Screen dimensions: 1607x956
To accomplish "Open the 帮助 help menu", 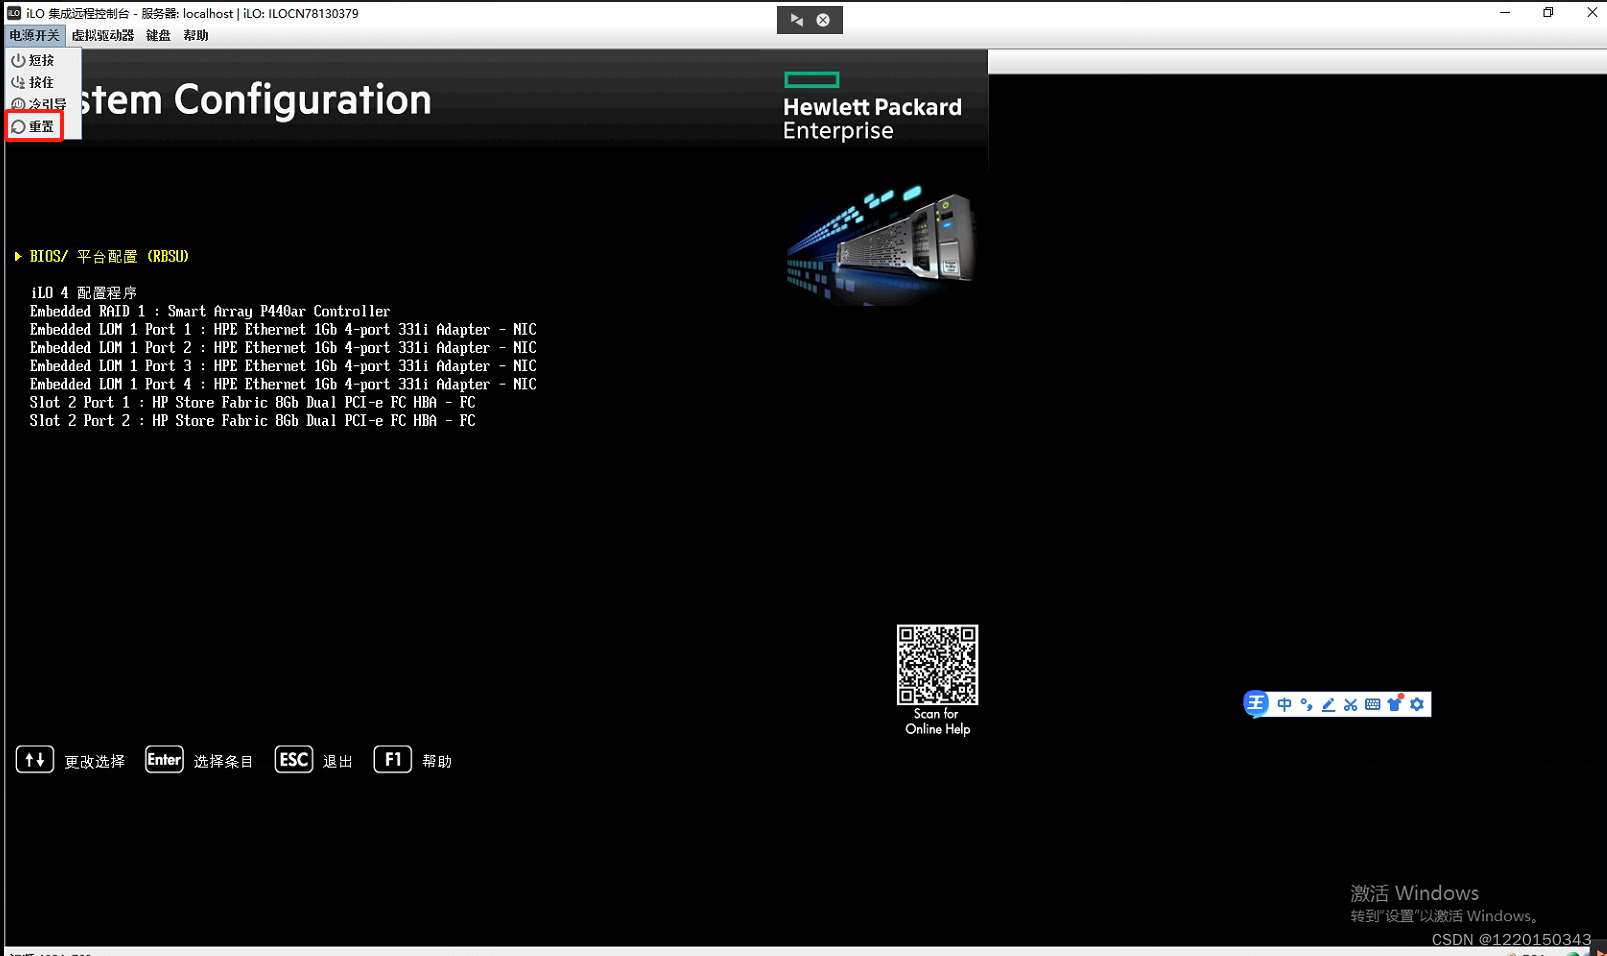I will coord(196,35).
